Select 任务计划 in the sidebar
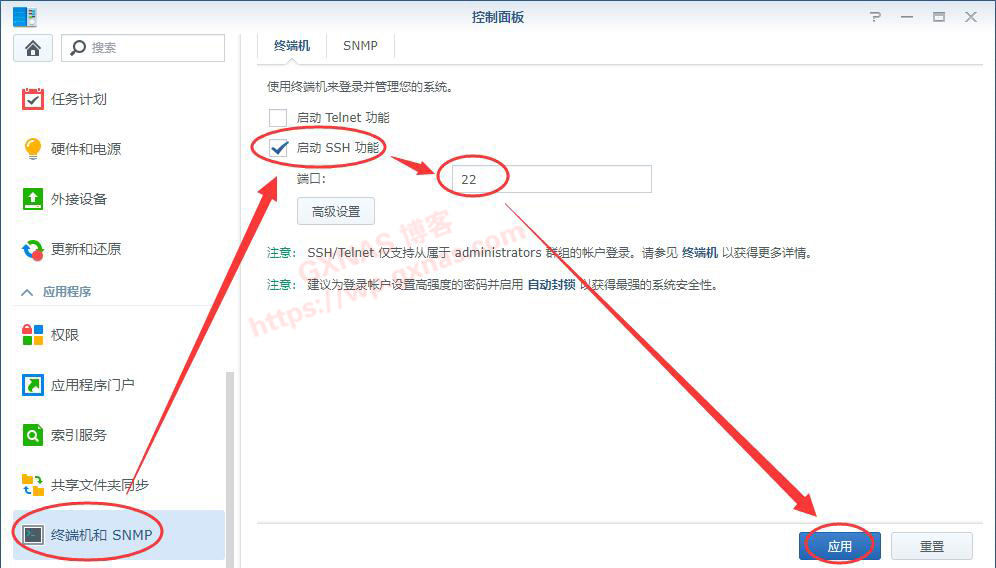This screenshot has width=996, height=568. [79, 99]
